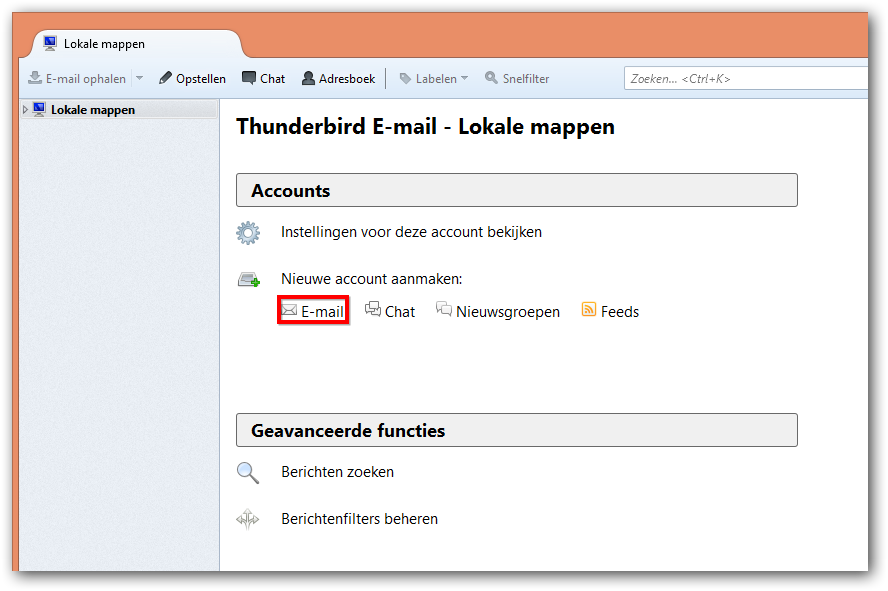
Task: Switch to the Lokale mappen tab
Action: 136,44
